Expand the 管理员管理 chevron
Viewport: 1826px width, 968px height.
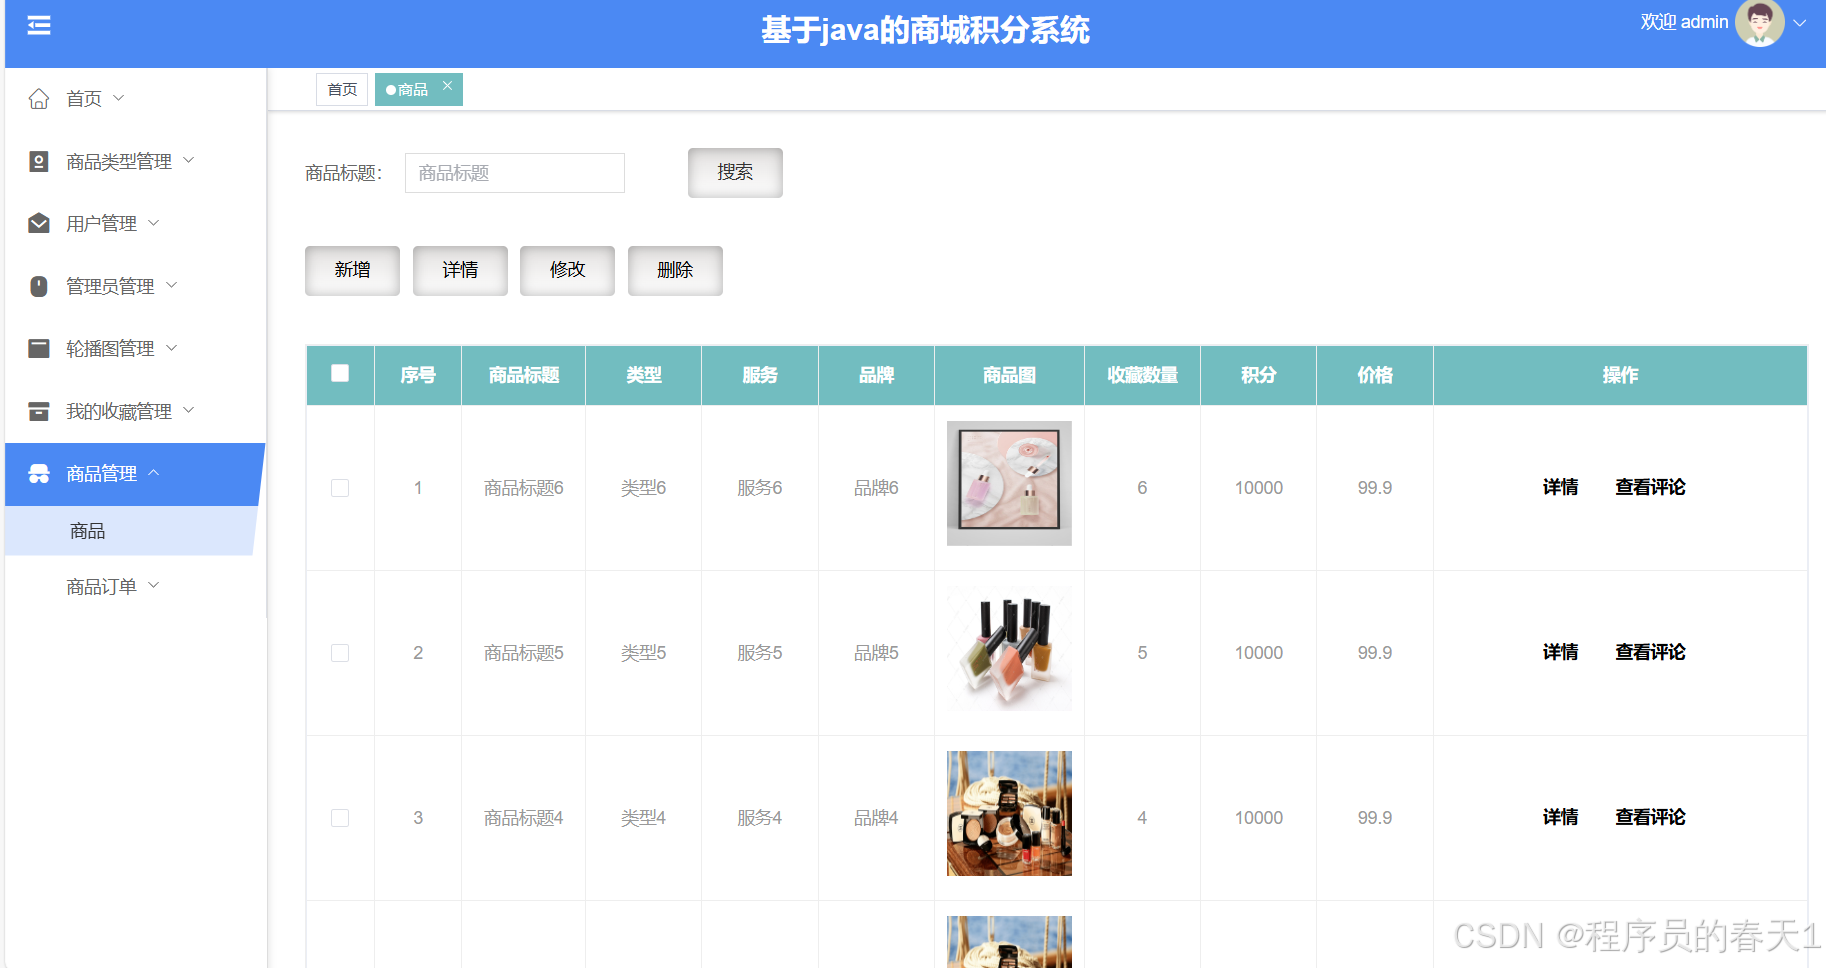172,285
